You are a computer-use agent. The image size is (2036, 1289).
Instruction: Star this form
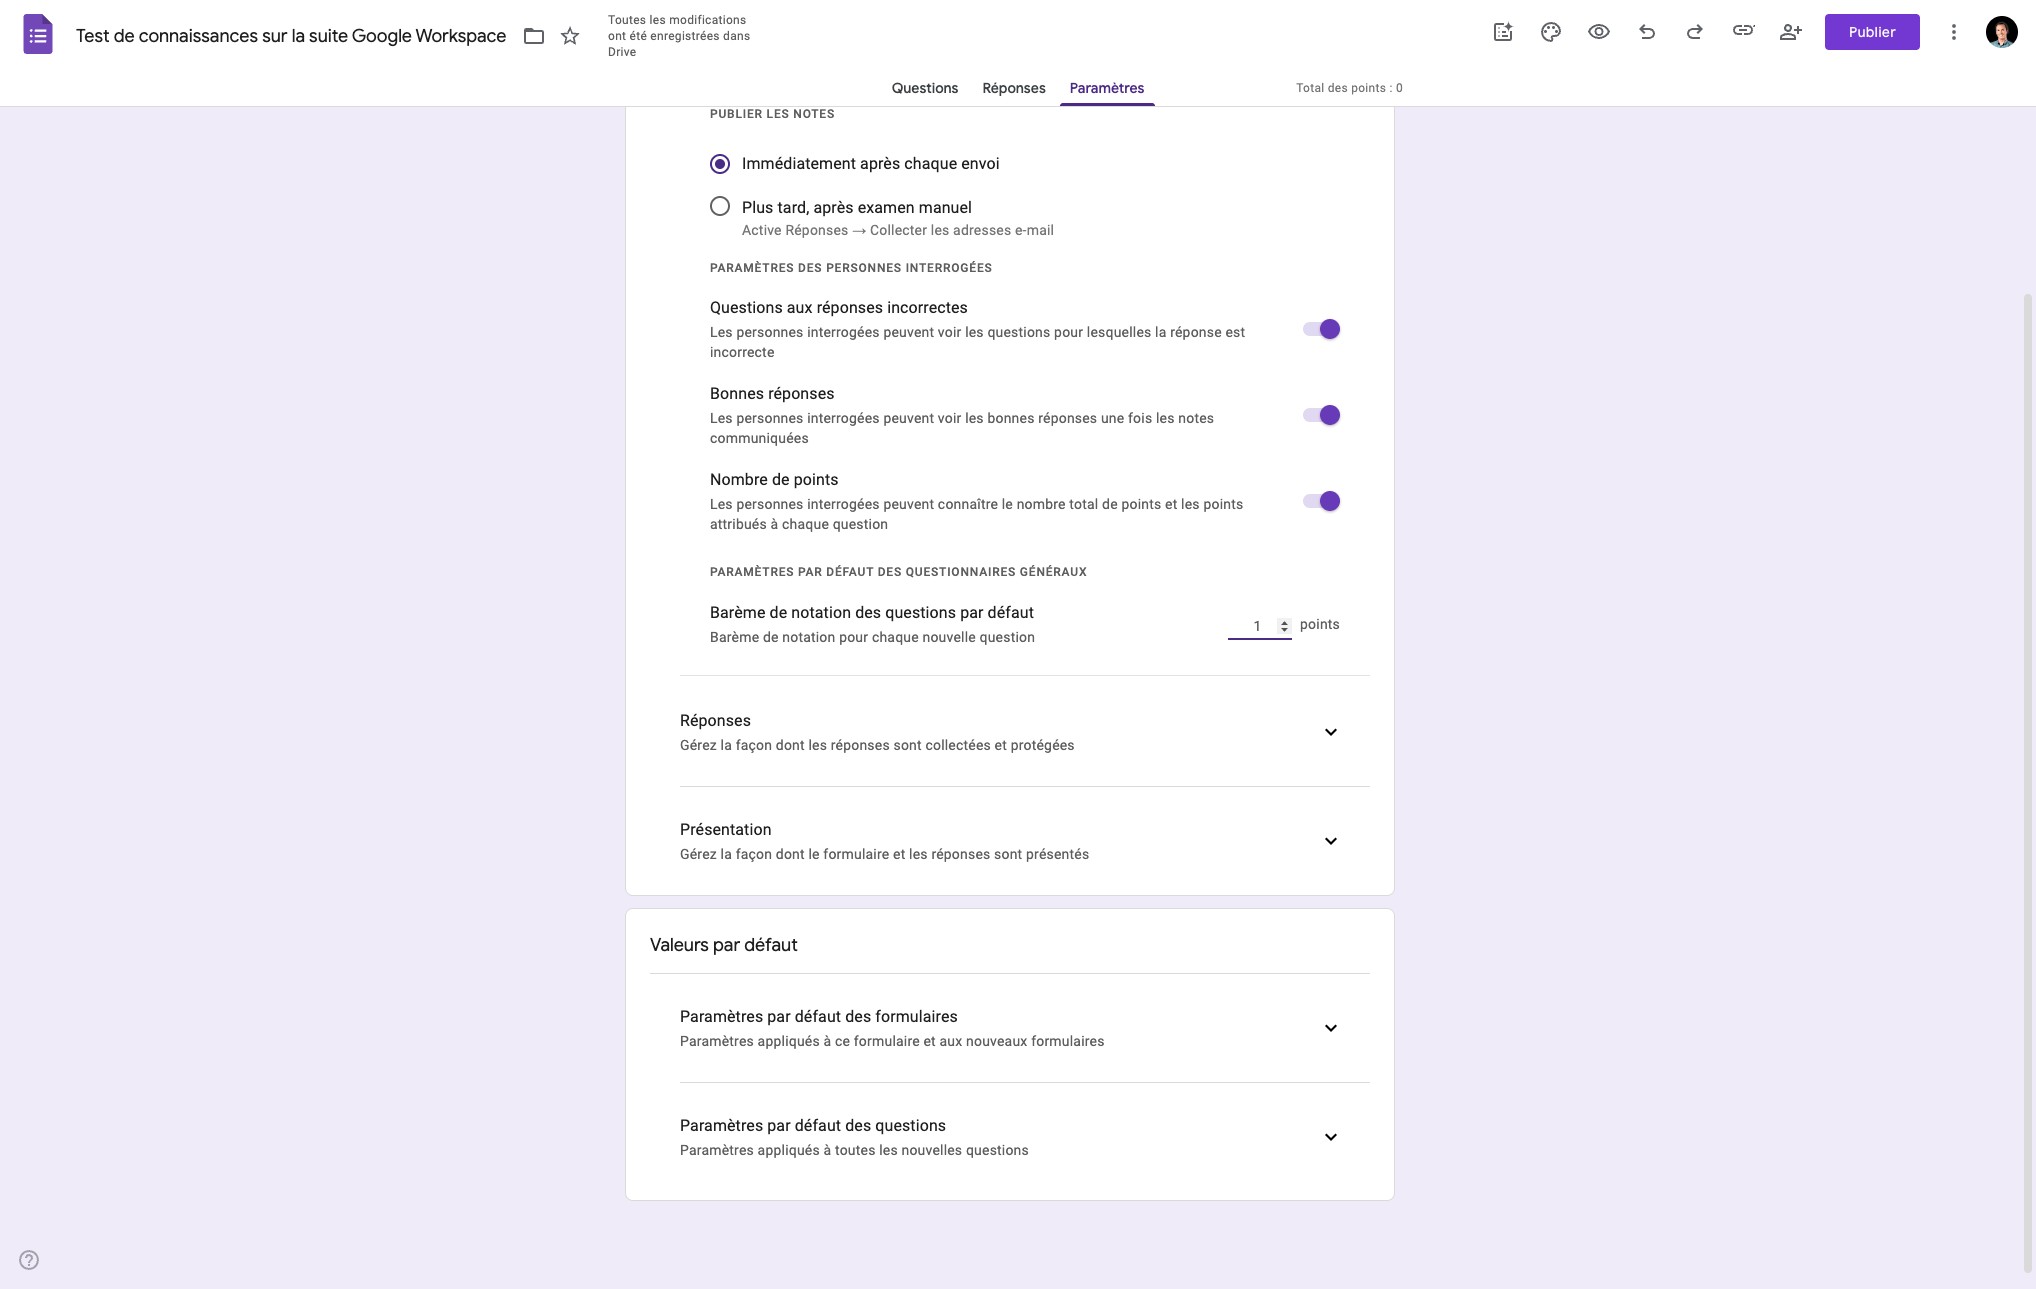570,36
